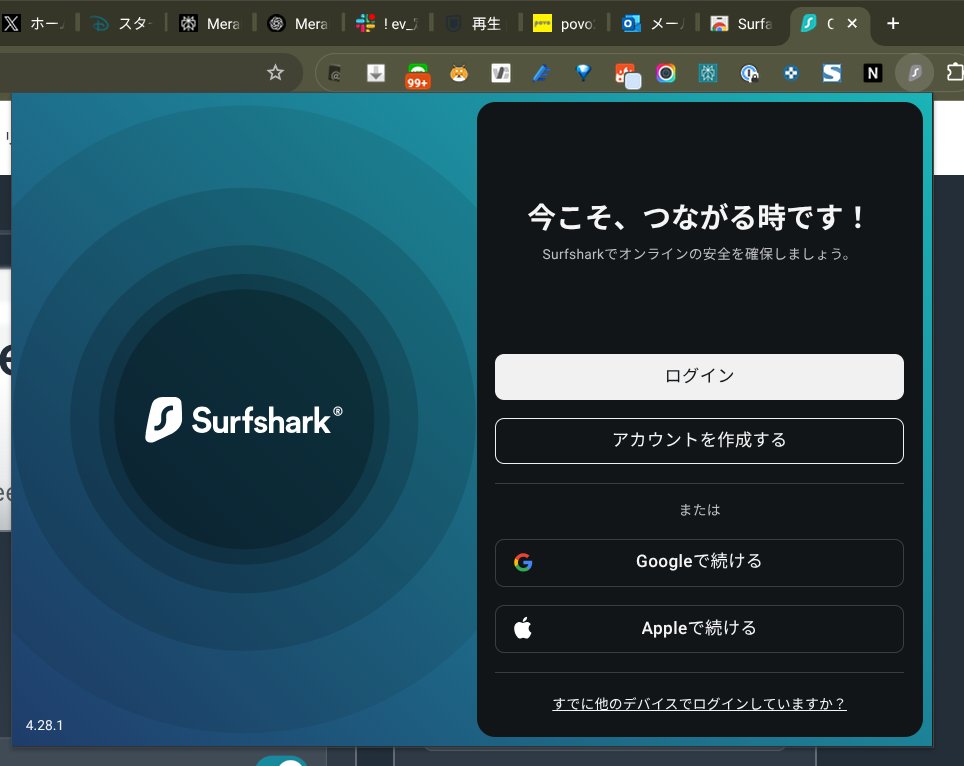This screenshot has width=964, height=766.
Task: Switch to the Surfa web store tab
Action: click(741, 24)
